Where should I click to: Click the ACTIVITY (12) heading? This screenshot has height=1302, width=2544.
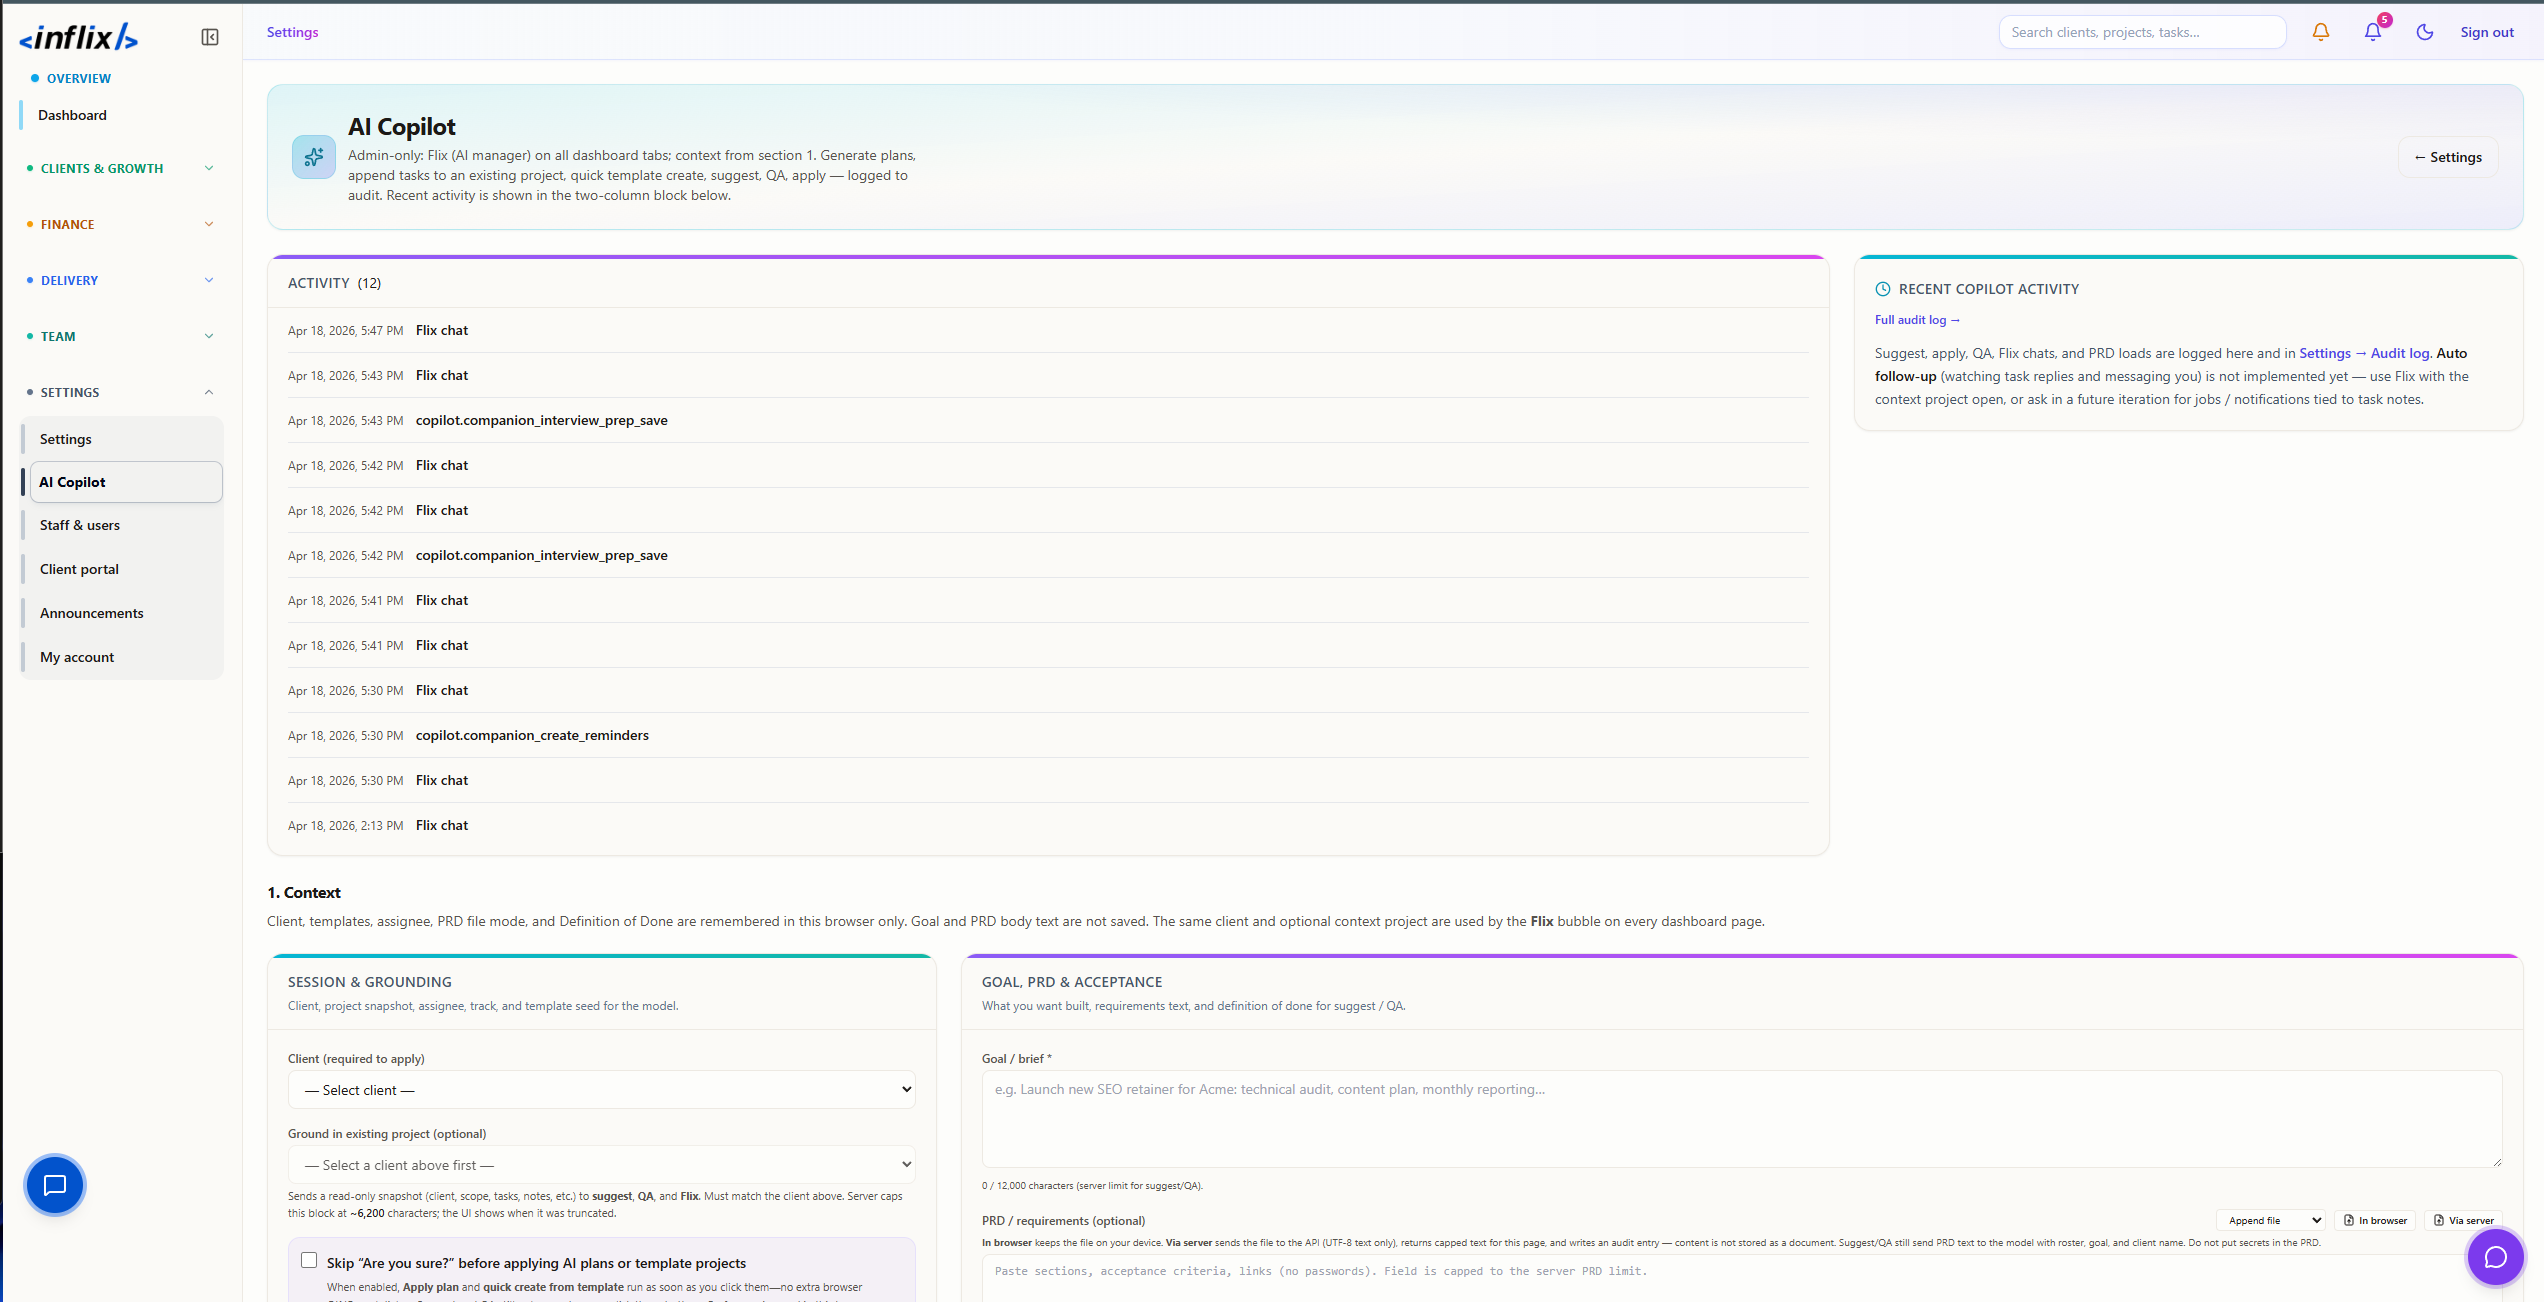tap(334, 283)
